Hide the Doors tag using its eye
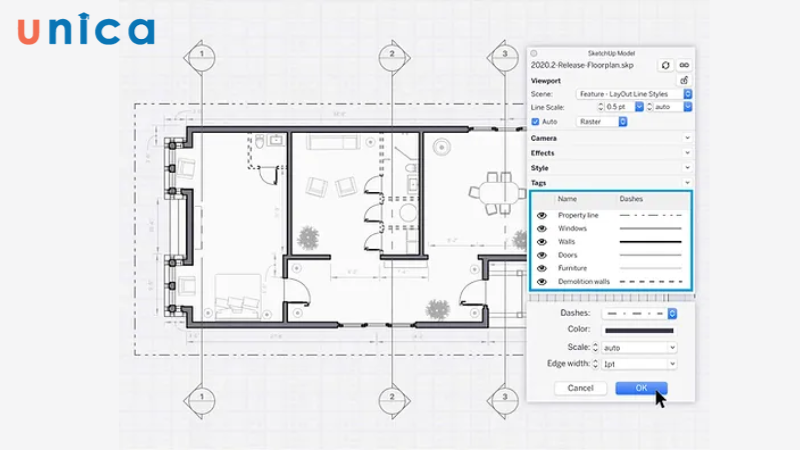This screenshot has width=800, height=450. (x=542, y=255)
